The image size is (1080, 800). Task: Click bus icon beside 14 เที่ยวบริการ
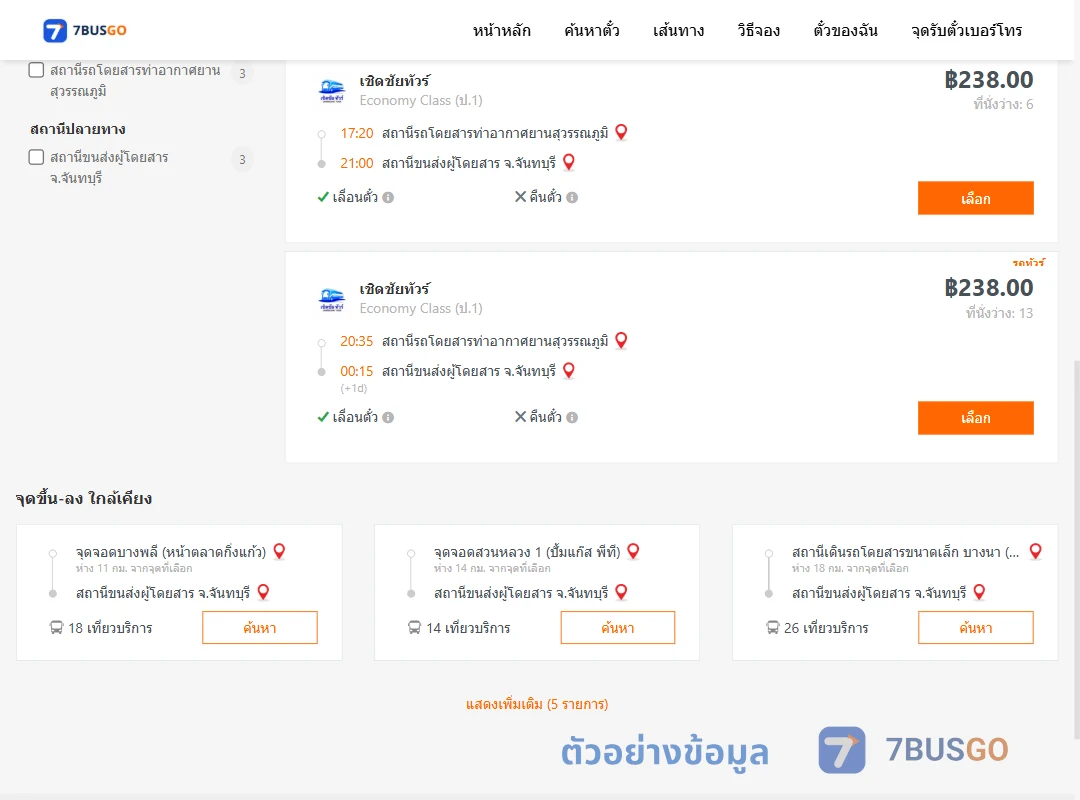tap(414, 628)
